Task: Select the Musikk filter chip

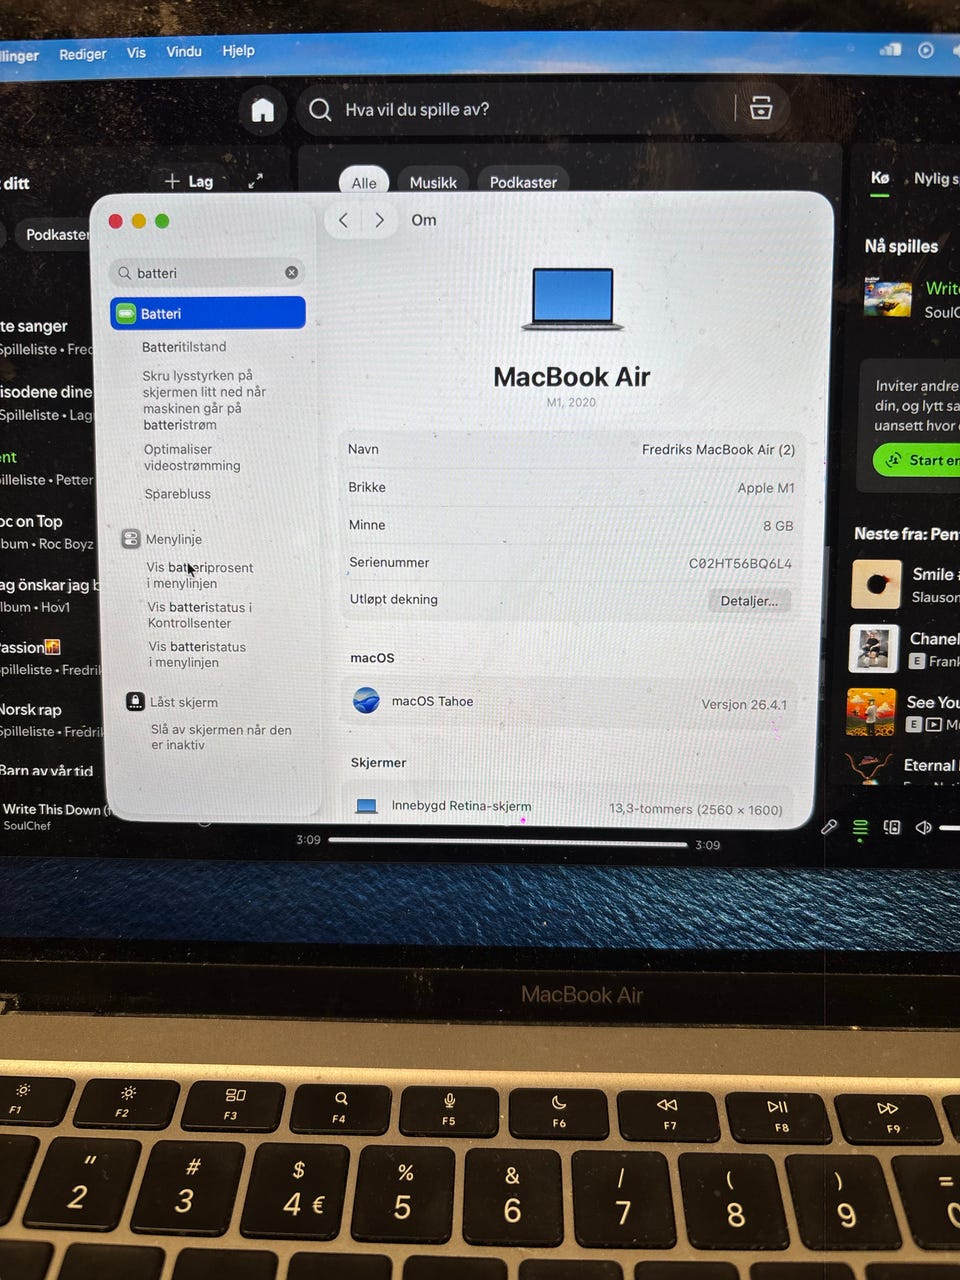Action: (x=433, y=182)
